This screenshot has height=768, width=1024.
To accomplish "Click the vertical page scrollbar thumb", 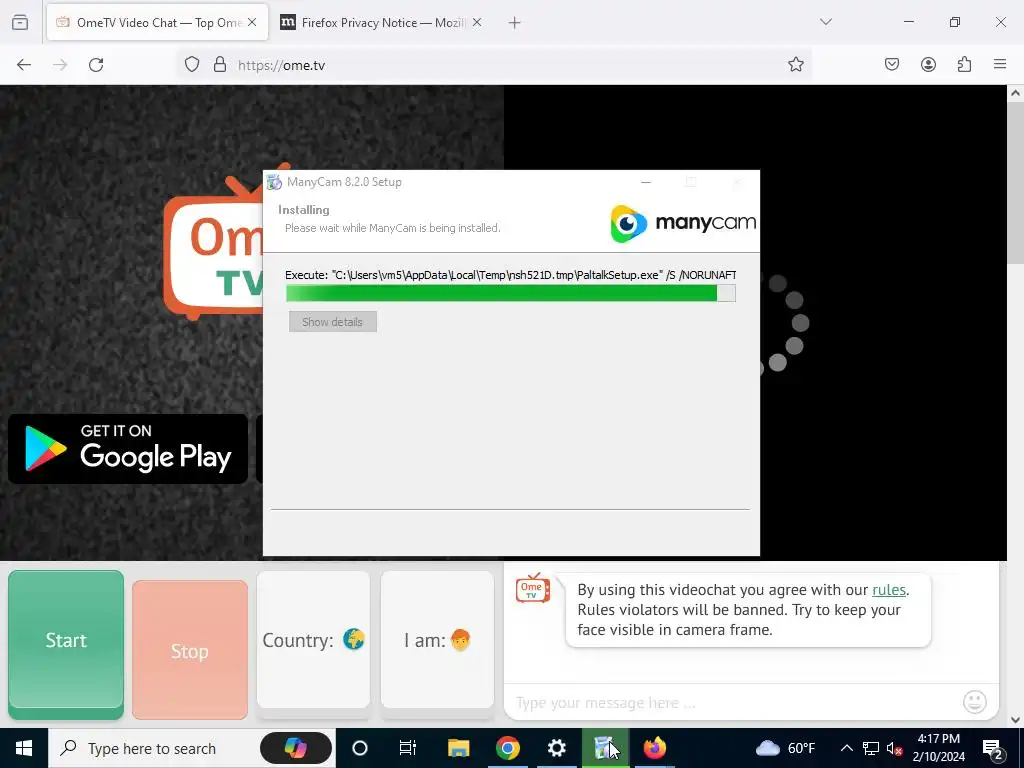I will click(1015, 183).
